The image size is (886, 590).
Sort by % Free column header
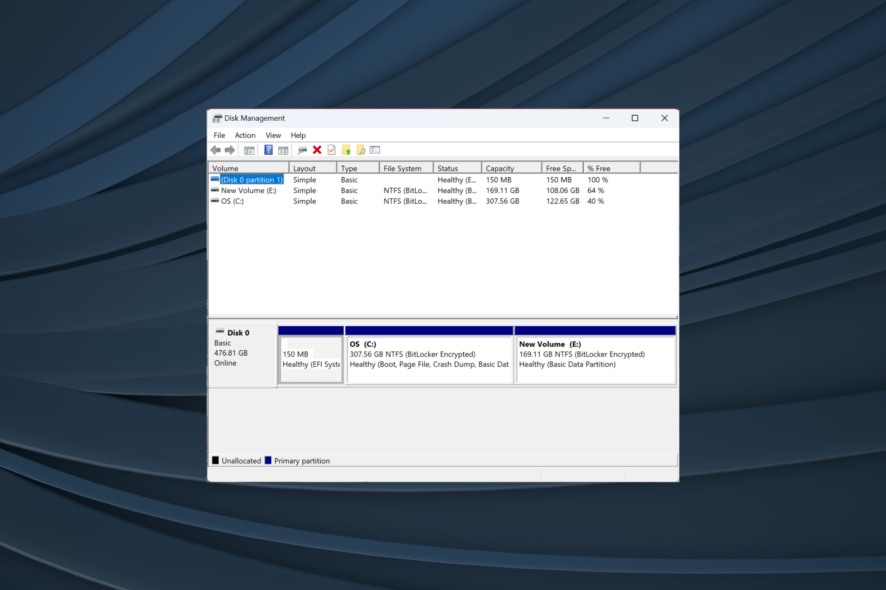pos(612,168)
